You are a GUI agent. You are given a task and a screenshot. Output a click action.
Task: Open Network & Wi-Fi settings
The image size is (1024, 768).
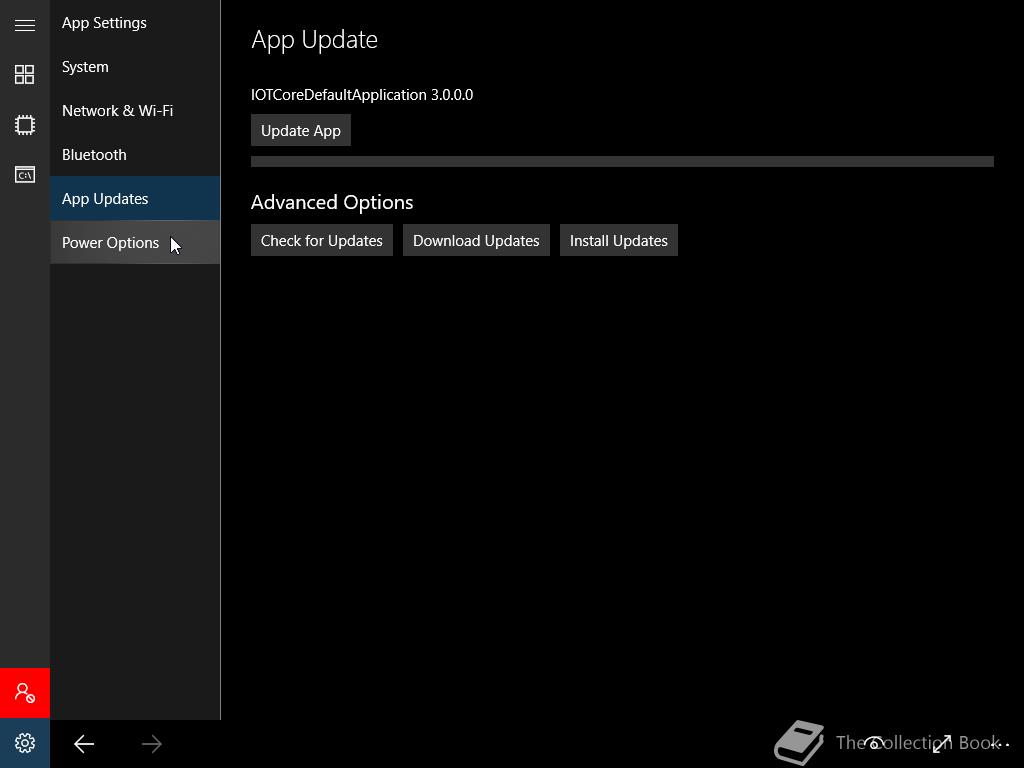coord(135,110)
